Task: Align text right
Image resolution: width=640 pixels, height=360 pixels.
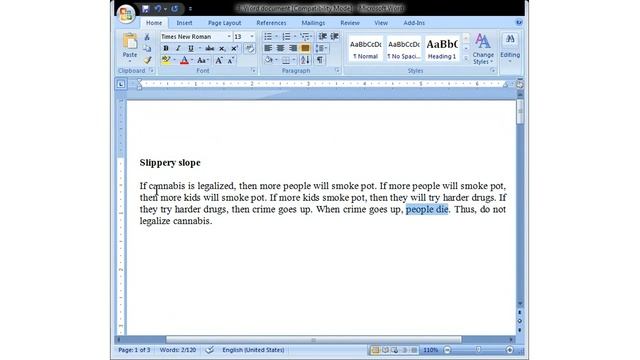Action: point(293,49)
